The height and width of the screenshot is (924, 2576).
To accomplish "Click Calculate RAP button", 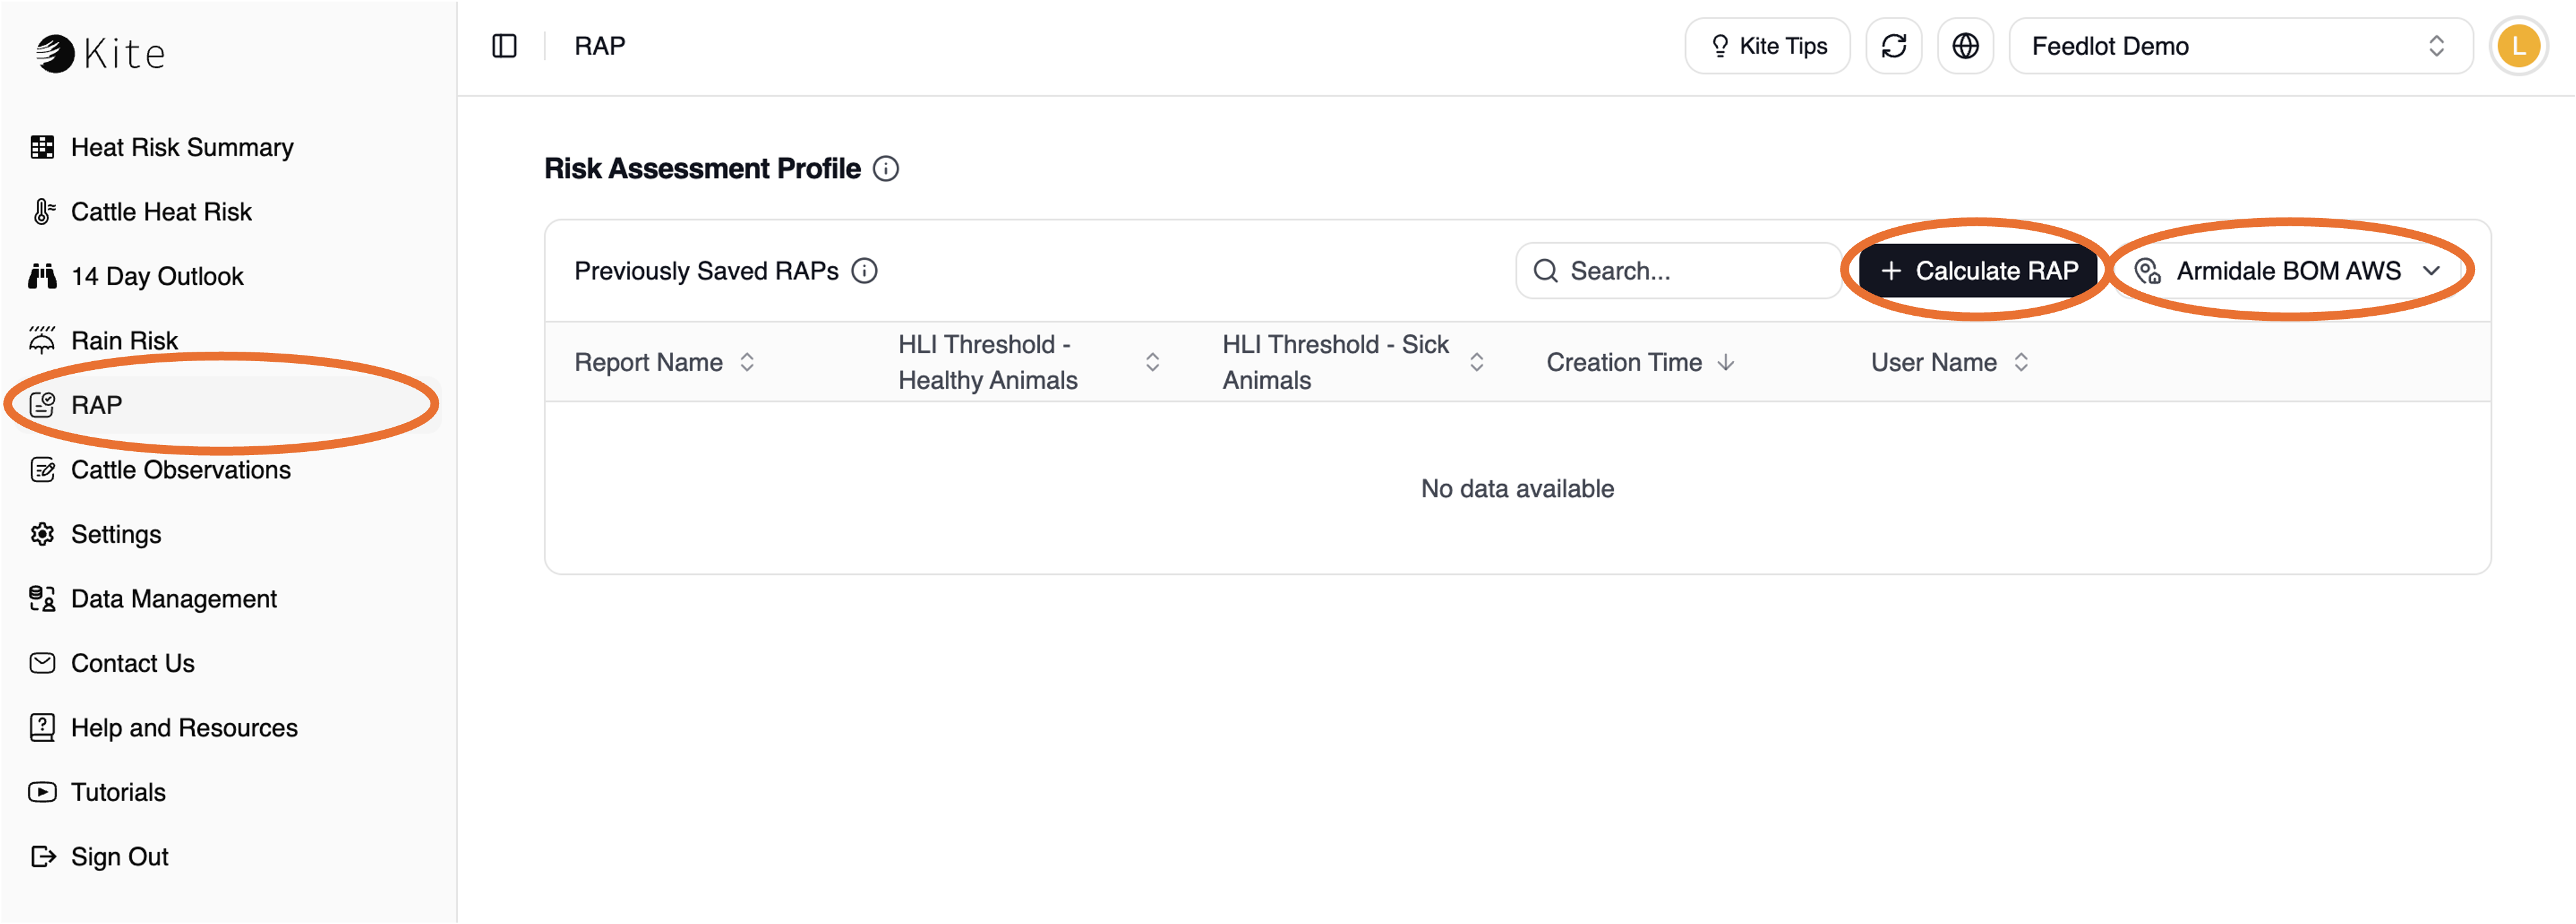I will pyautogui.click(x=1978, y=271).
